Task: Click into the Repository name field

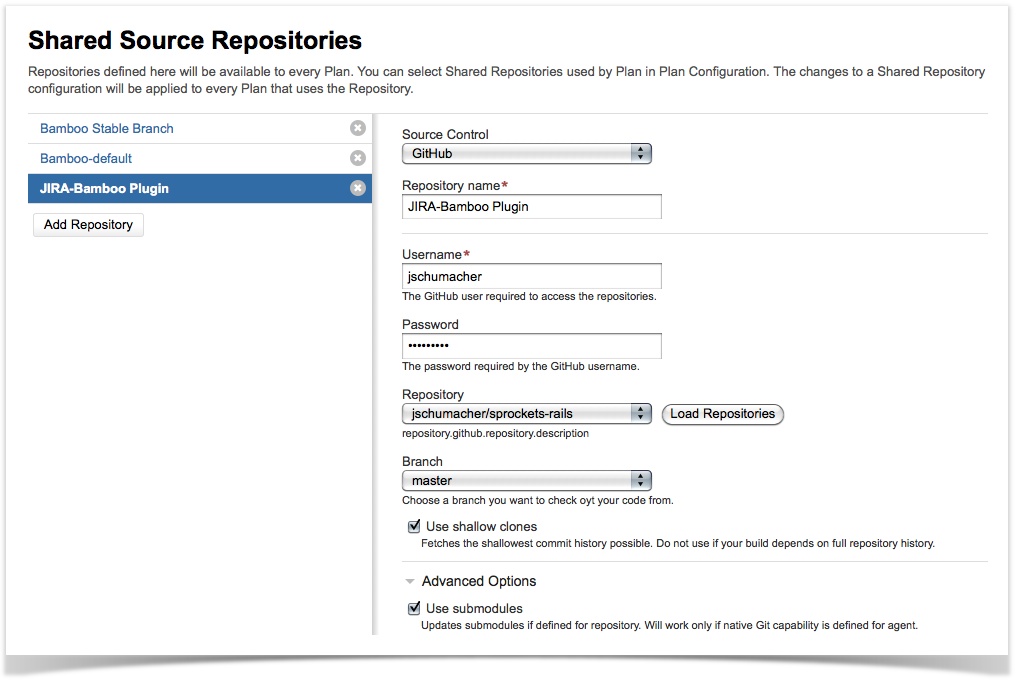Action: (531, 206)
